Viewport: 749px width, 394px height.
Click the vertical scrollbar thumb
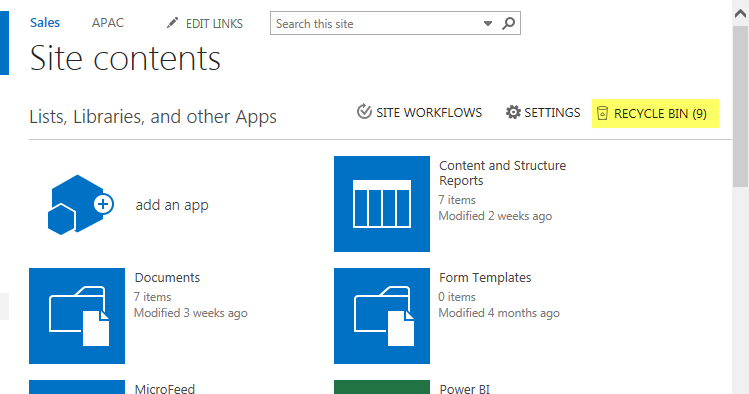[x=740, y=106]
